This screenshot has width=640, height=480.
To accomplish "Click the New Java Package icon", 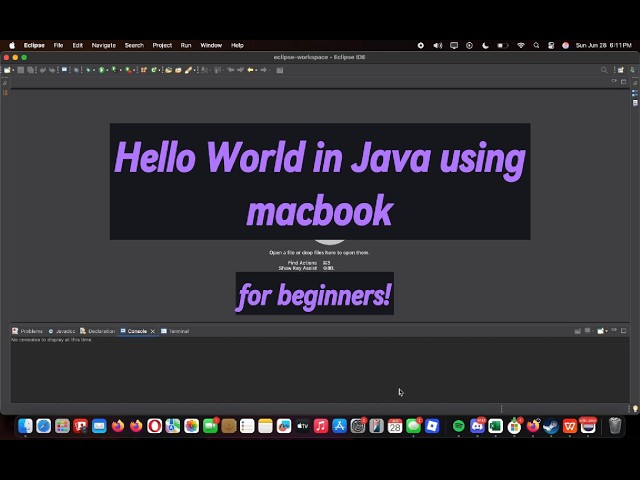I will [144, 70].
